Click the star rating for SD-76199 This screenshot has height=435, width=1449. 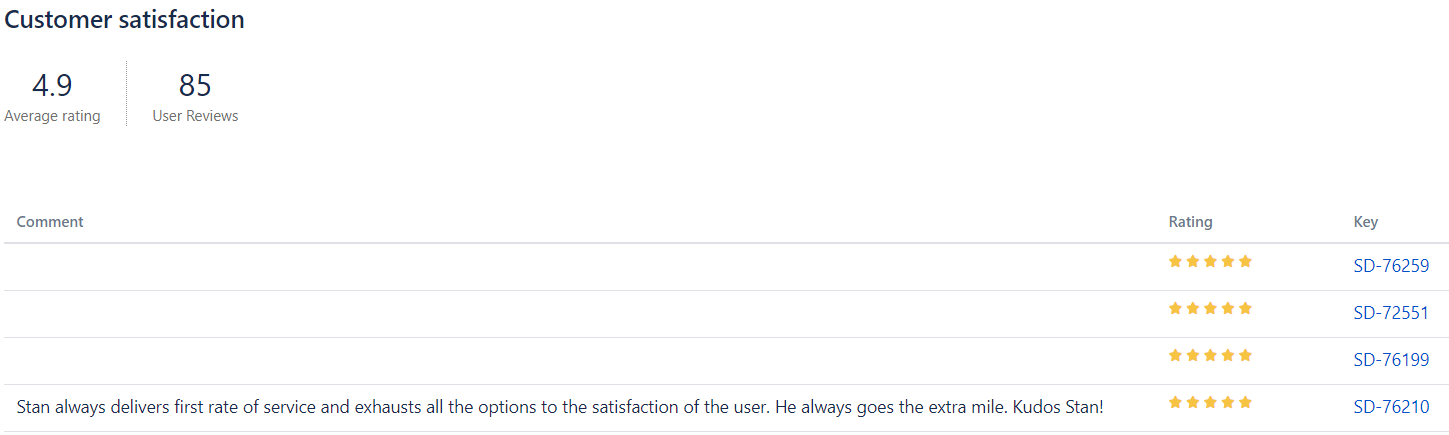tap(1210, 356)
